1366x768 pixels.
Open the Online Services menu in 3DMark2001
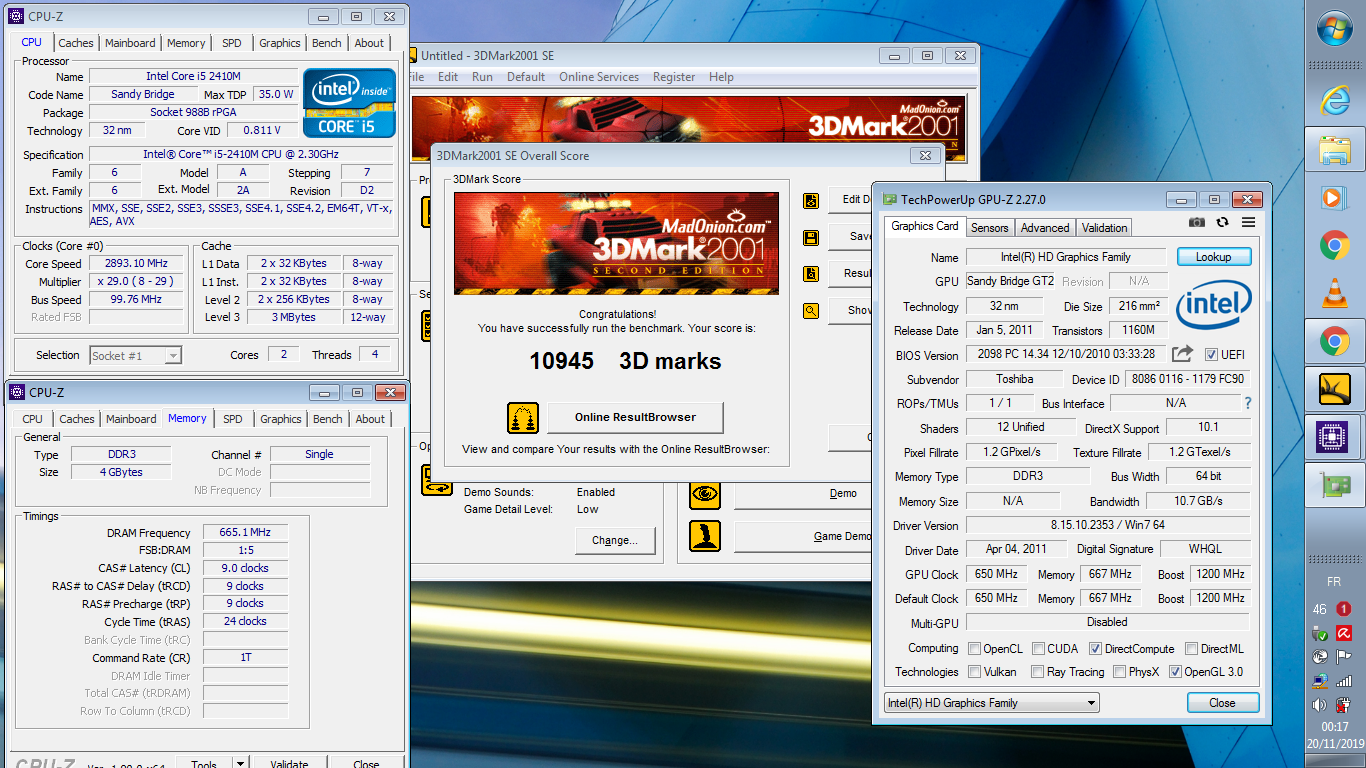click(598, 77)
